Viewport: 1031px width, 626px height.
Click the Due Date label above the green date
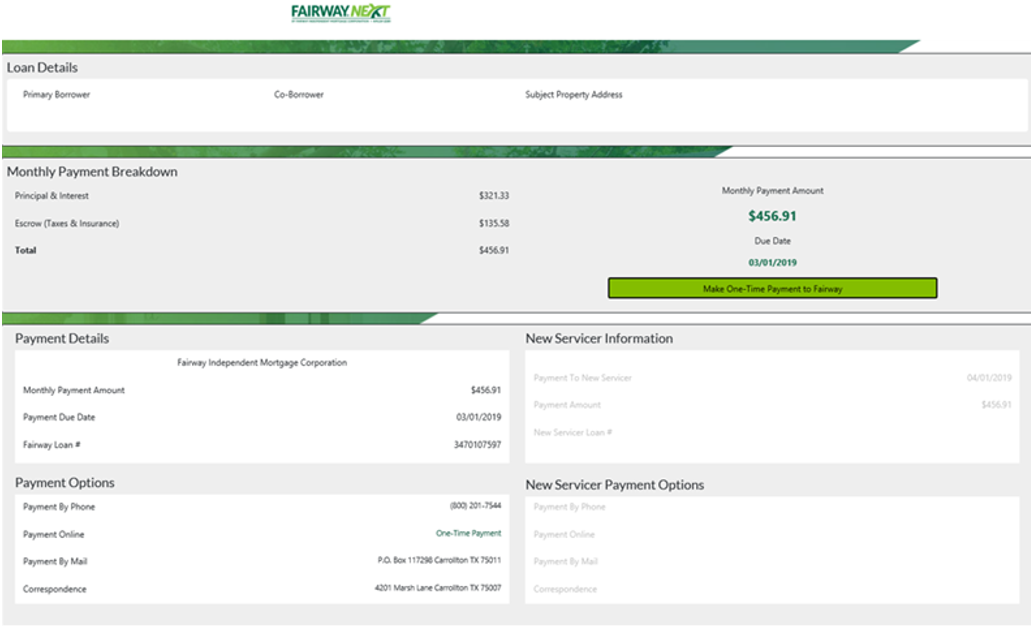click(773, 241)
